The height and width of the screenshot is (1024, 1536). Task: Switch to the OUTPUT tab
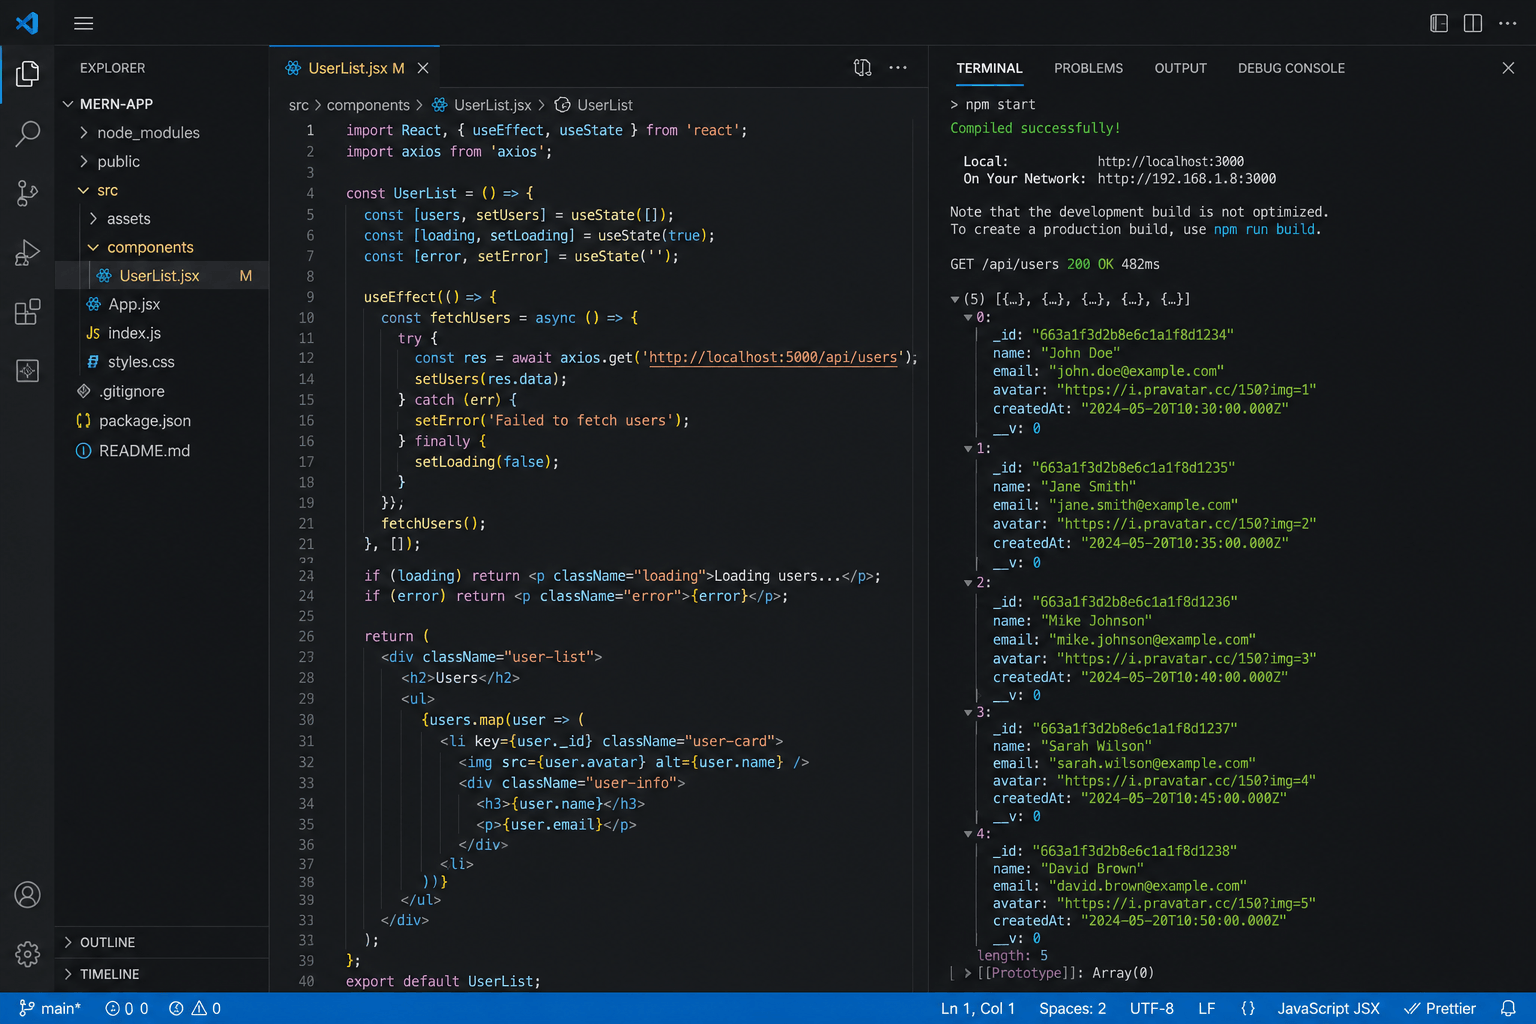pyautogui.click(x=1180, y=68)
